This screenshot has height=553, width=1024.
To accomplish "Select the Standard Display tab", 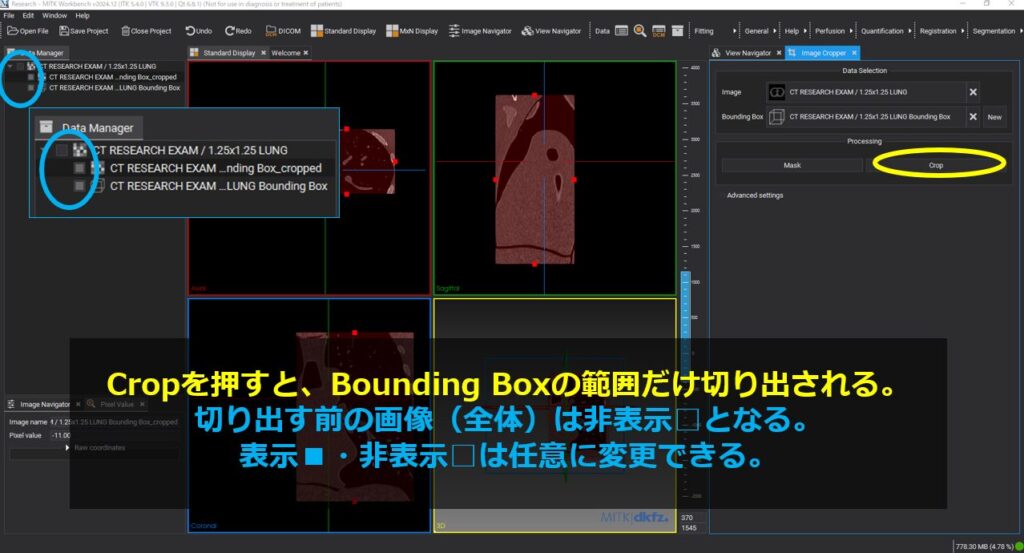I will 229,53.
